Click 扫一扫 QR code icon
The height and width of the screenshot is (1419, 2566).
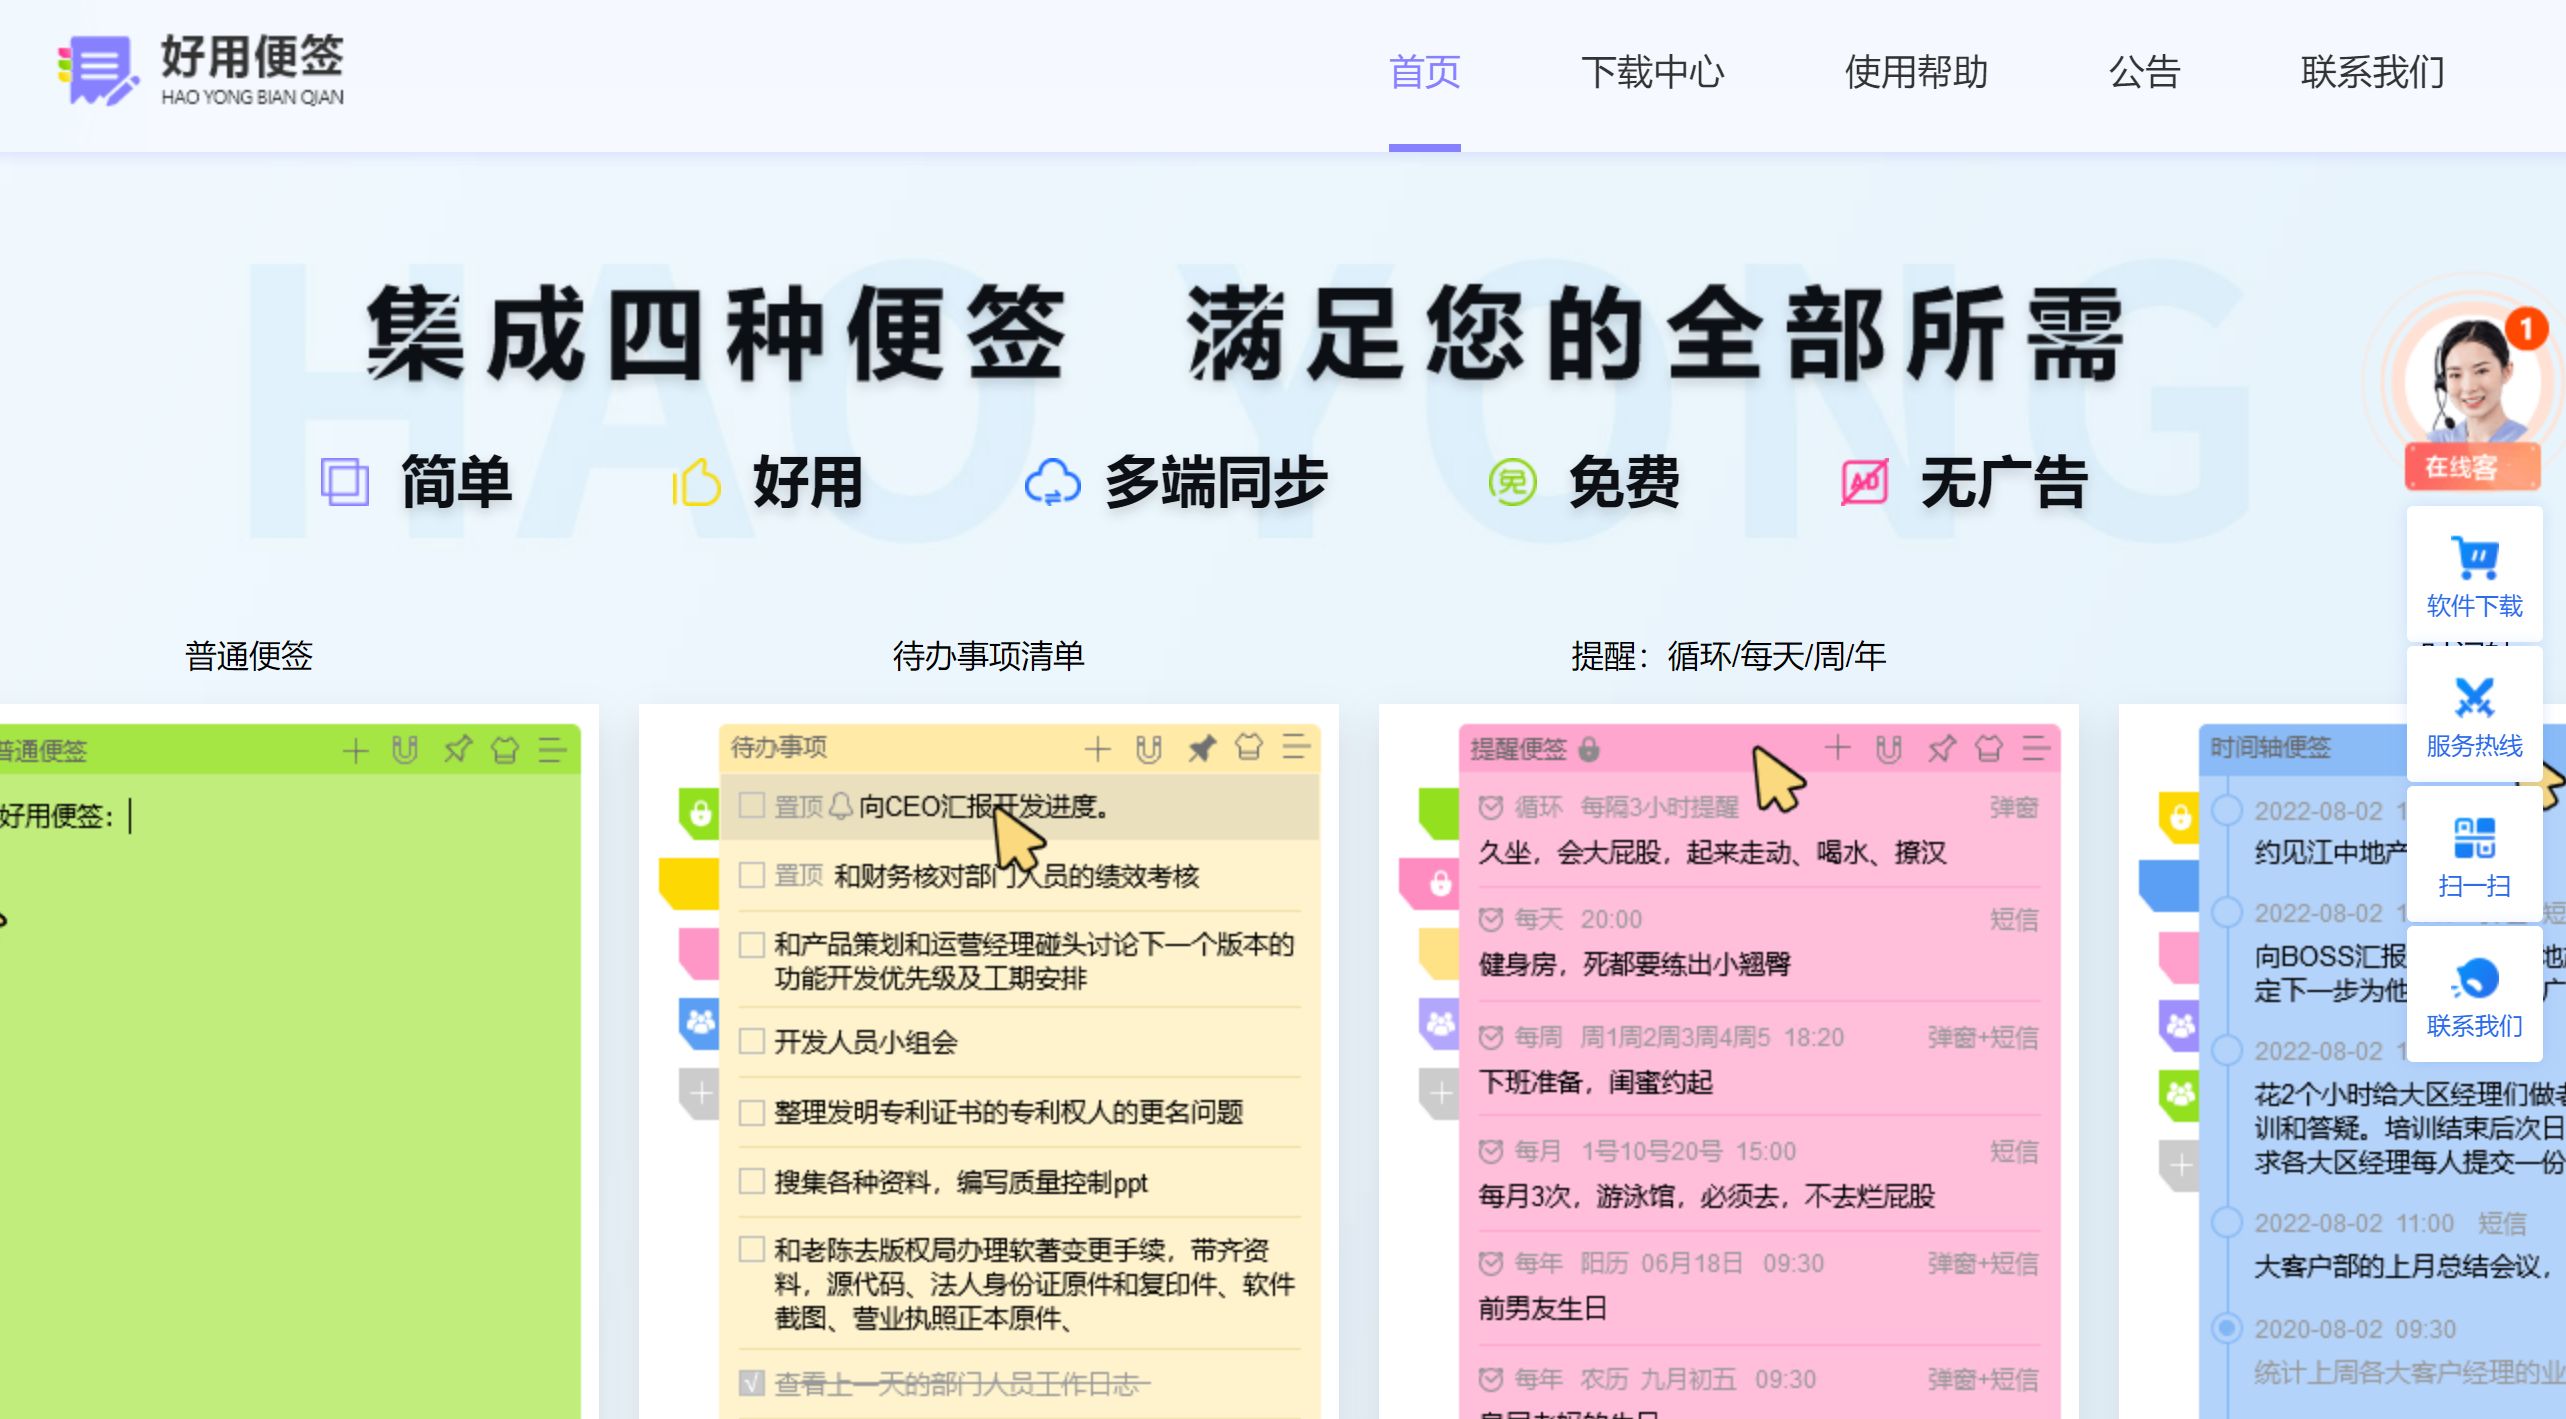(x=2474, y=838)
